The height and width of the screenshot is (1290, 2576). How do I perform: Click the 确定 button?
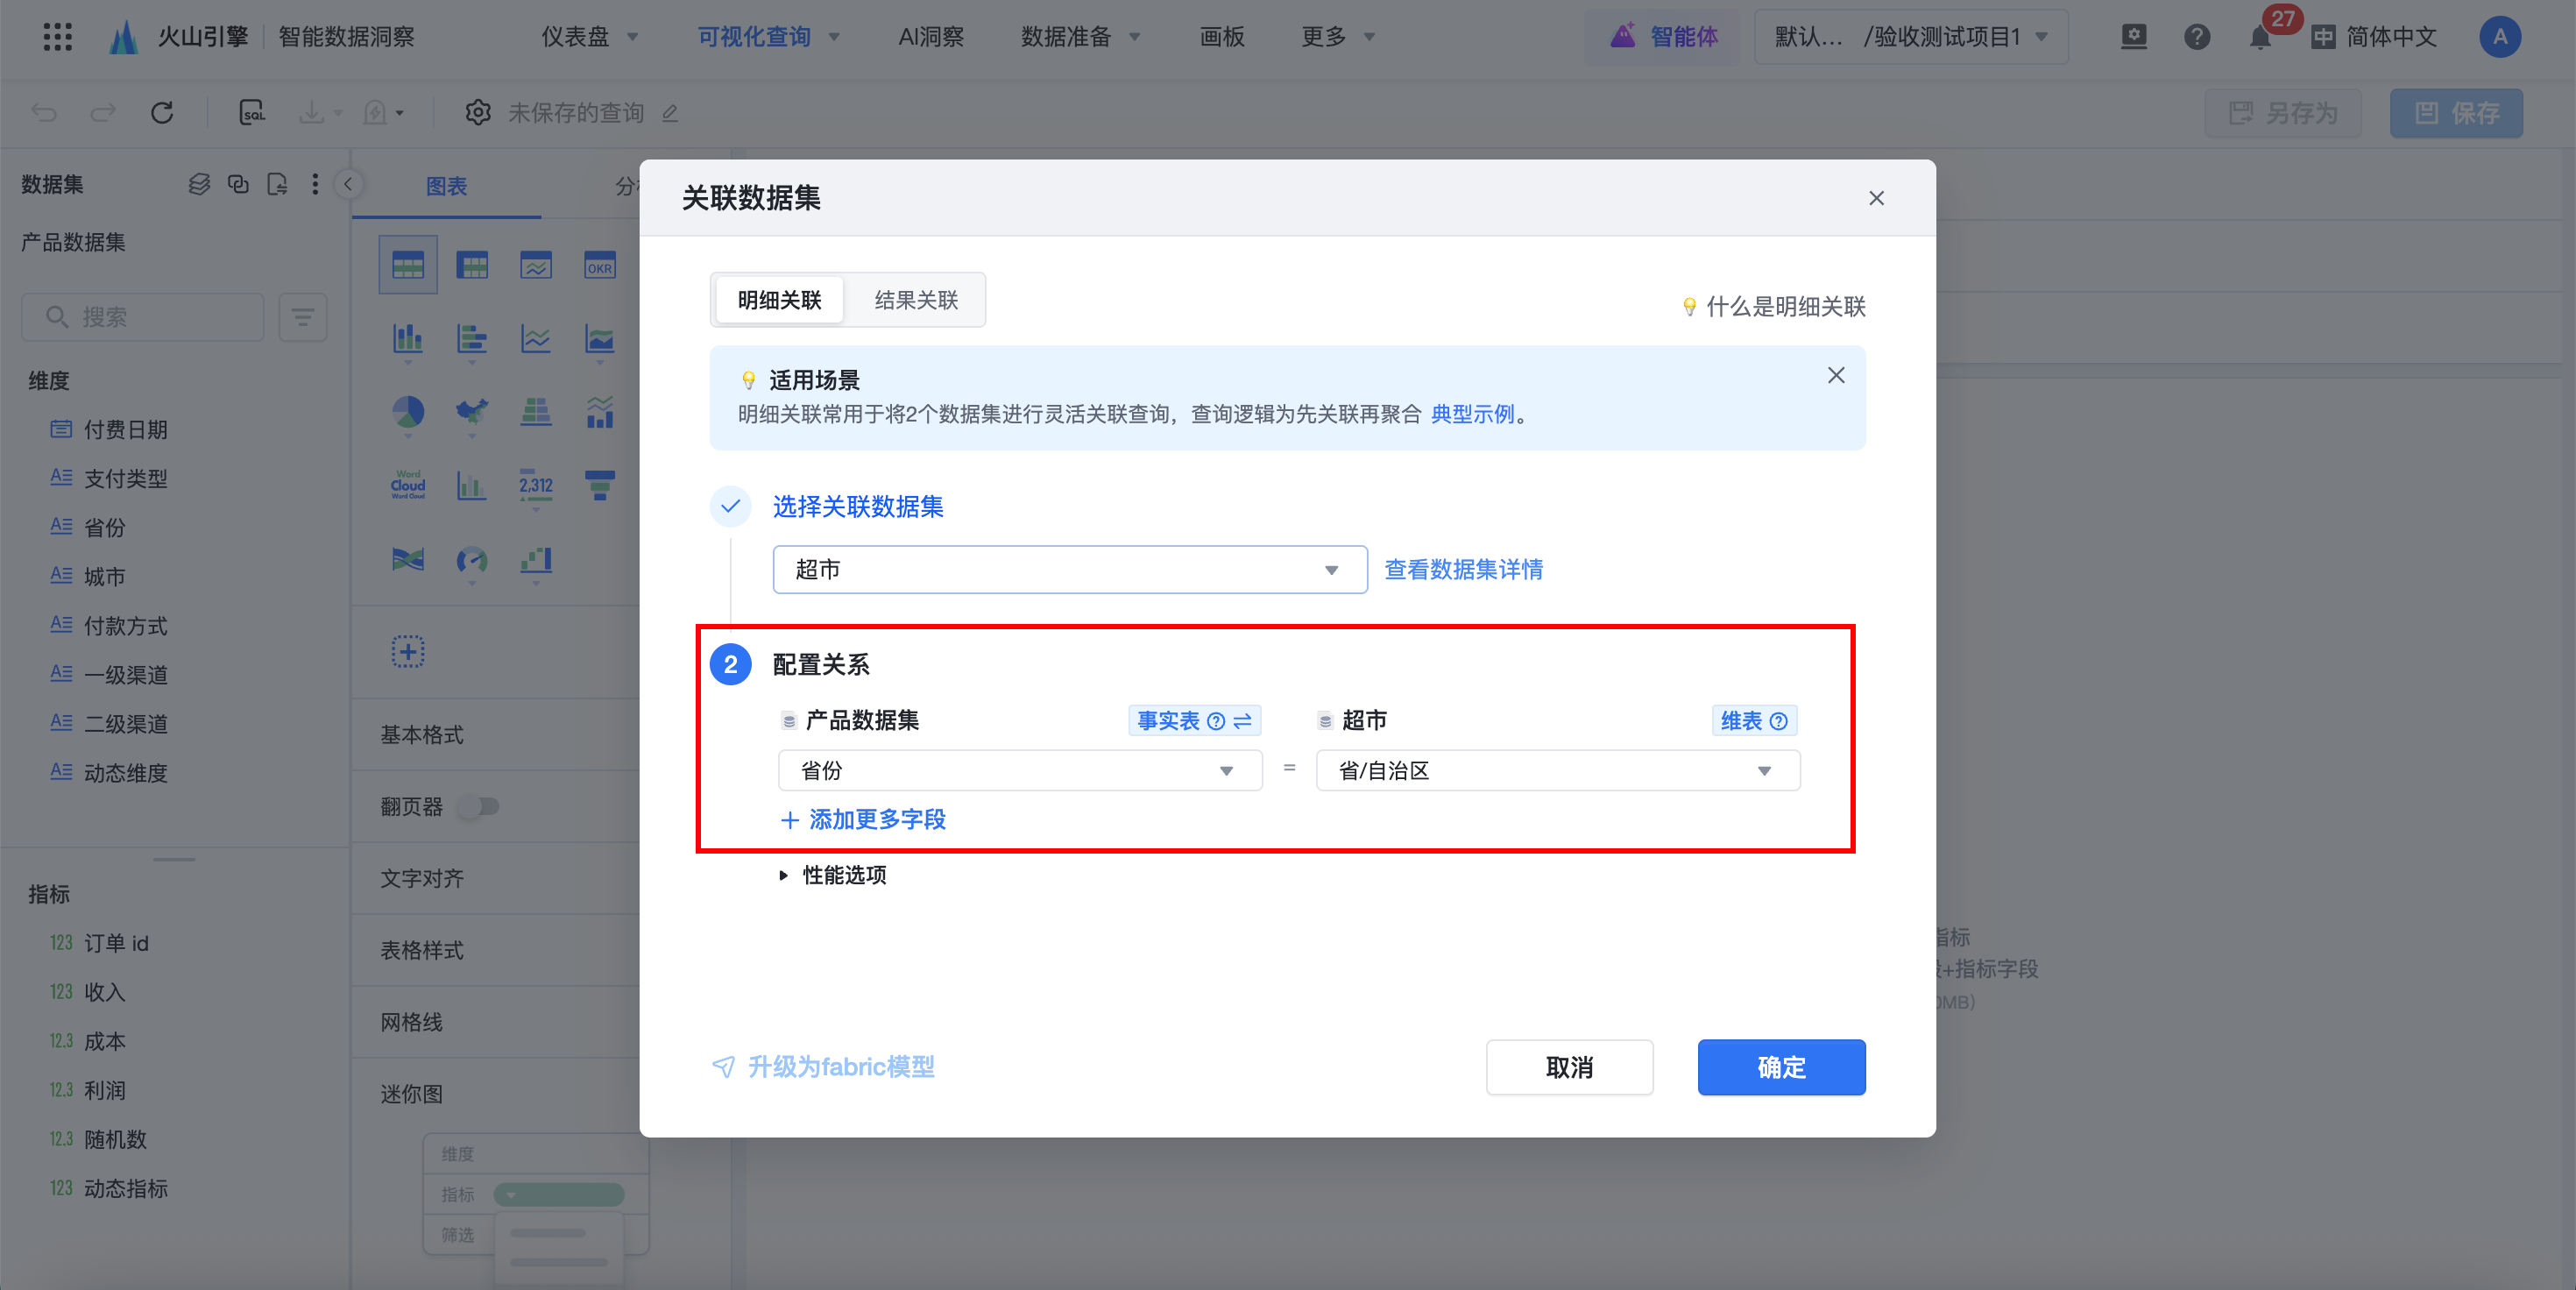[1780, 1067]
